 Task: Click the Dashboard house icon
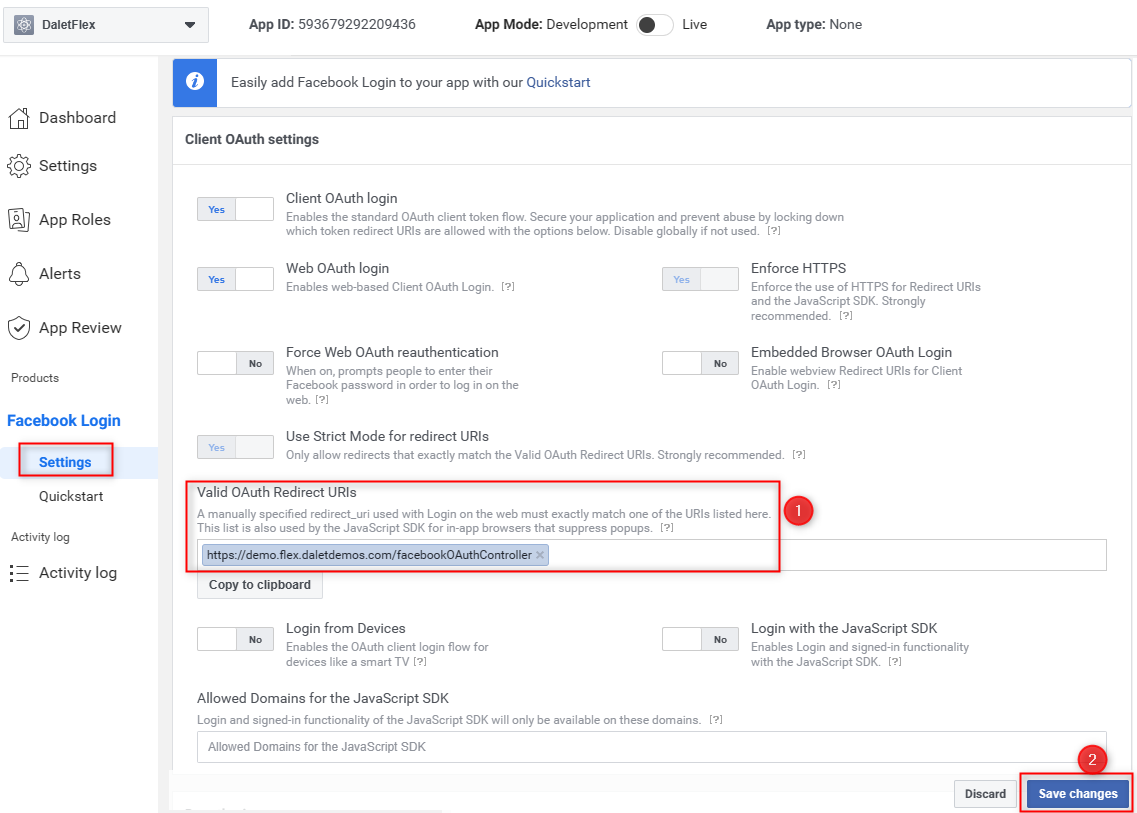pos(19,118)
